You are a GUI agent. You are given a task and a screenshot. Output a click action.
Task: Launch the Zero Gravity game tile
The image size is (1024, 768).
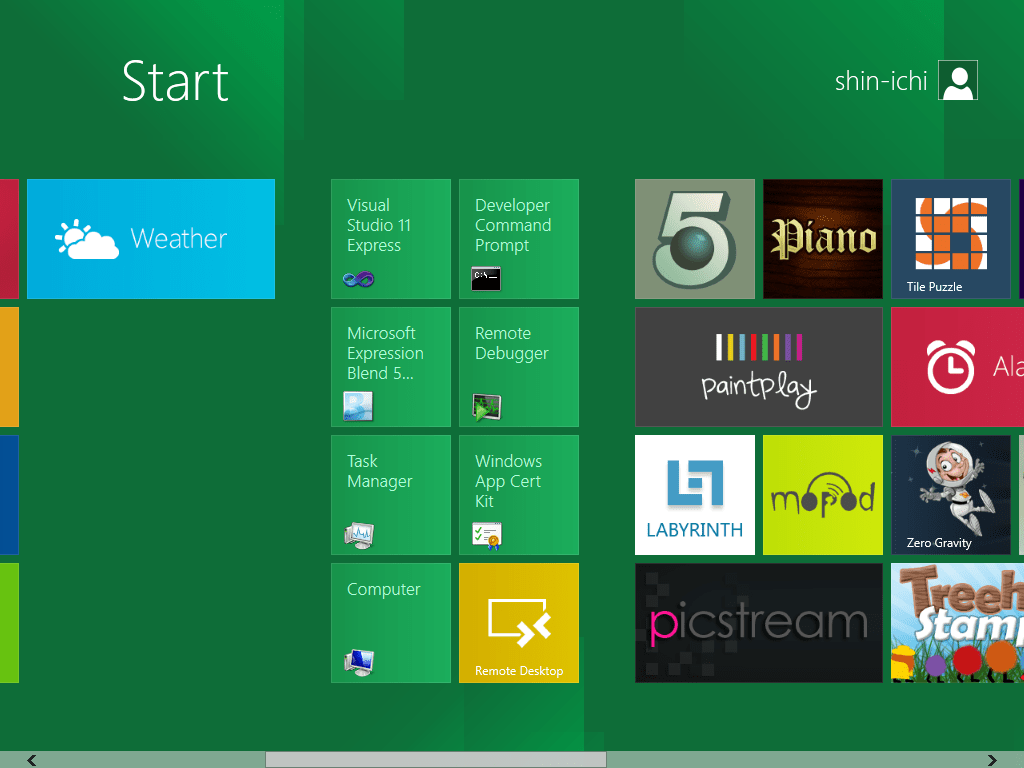point(951,494)
